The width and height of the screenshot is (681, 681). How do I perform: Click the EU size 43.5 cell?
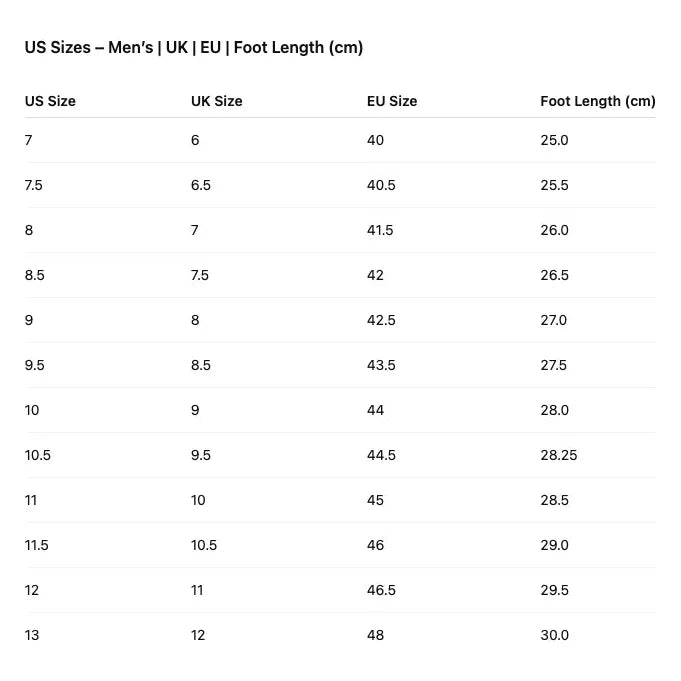[x=381, y=365]
